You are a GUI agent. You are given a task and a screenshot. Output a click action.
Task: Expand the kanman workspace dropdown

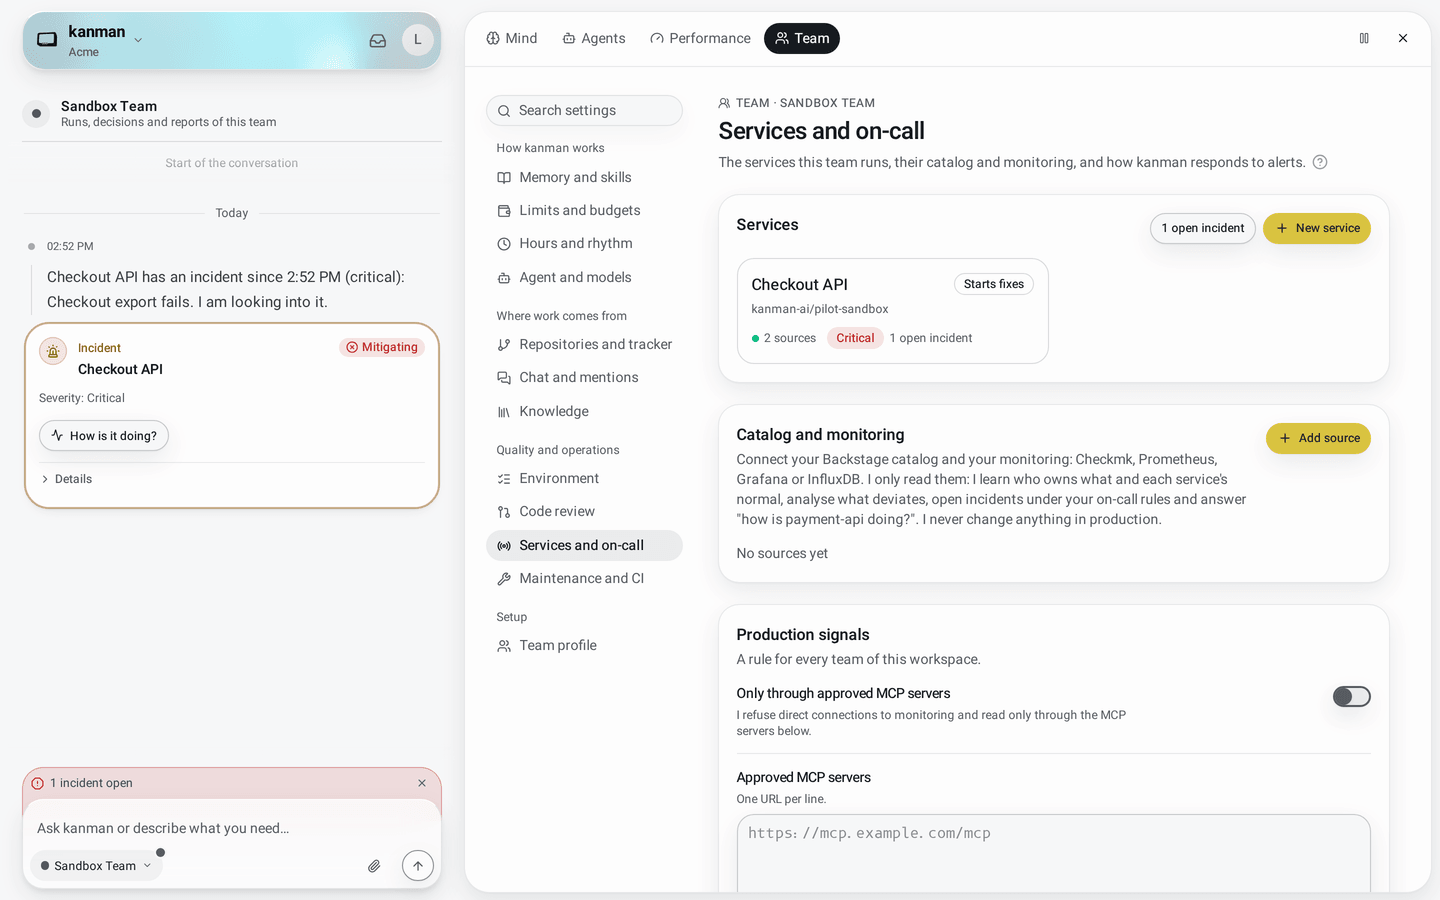coord(138,40)
